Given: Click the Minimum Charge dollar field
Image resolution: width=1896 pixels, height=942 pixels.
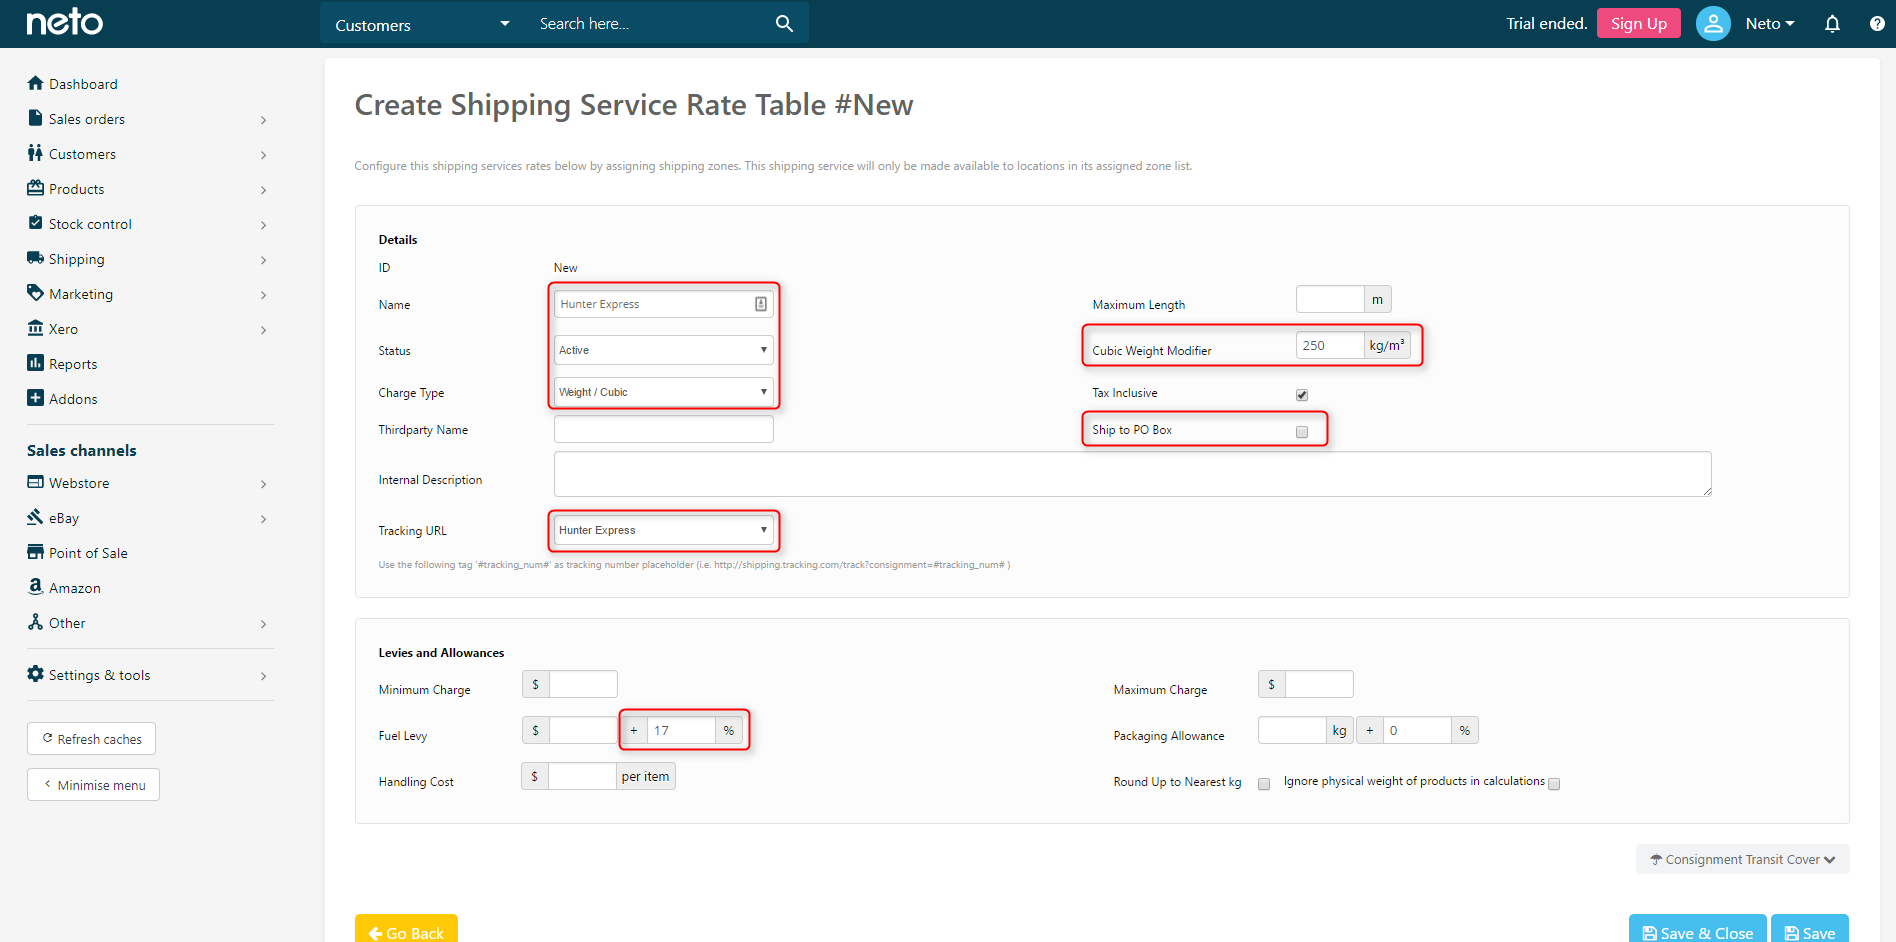Looking at the screenshot, I should pyautogui.click(x=583, y=684).
